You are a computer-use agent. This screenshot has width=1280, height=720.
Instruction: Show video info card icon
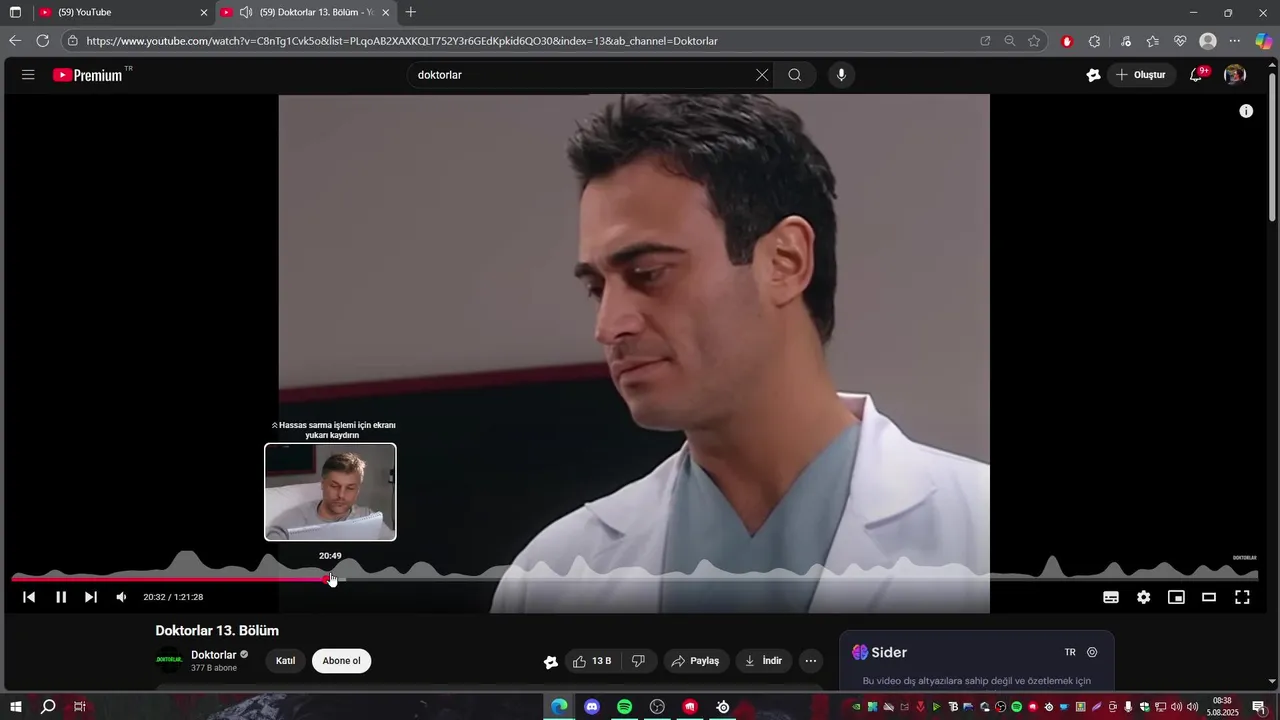1246,111
